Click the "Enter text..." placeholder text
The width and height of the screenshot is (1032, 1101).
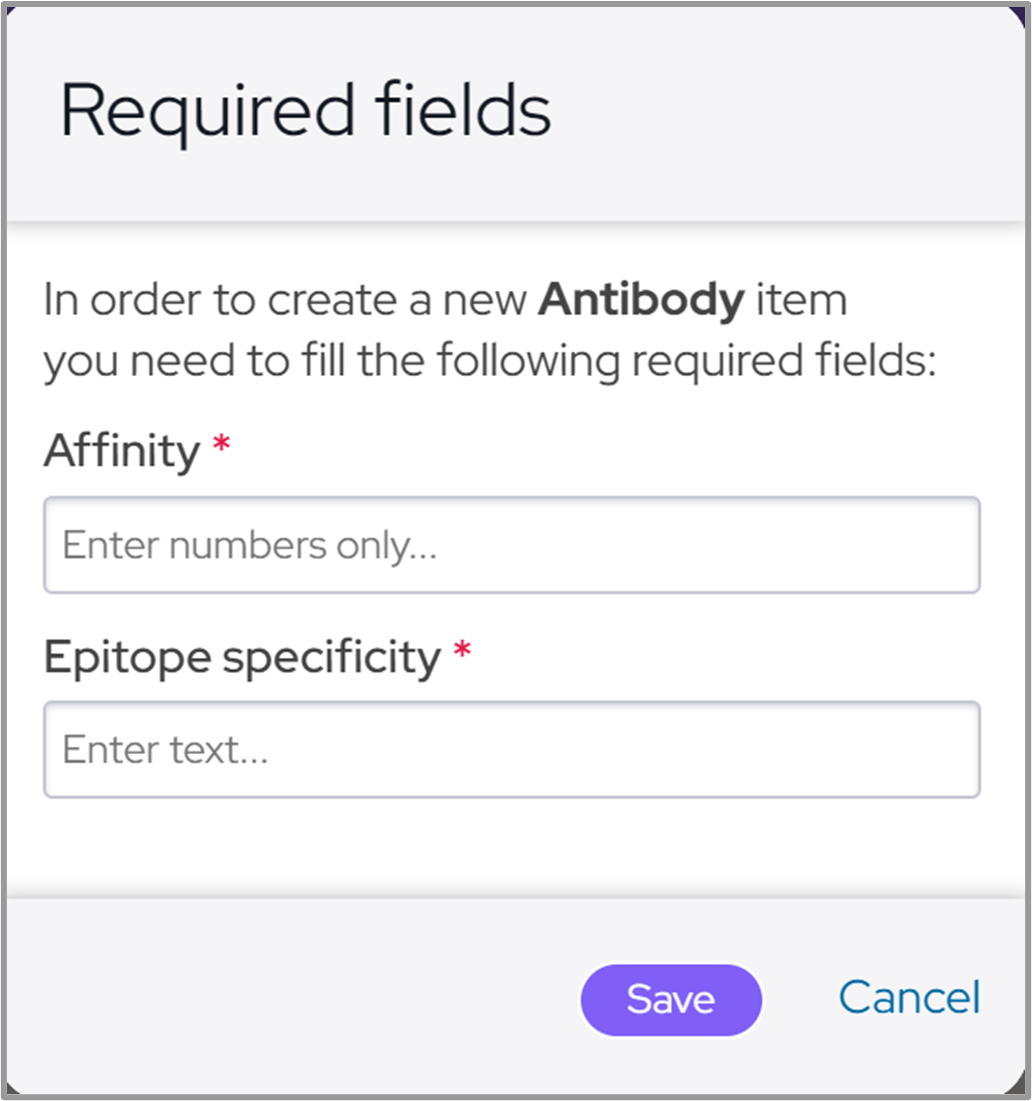coord(165,750)
